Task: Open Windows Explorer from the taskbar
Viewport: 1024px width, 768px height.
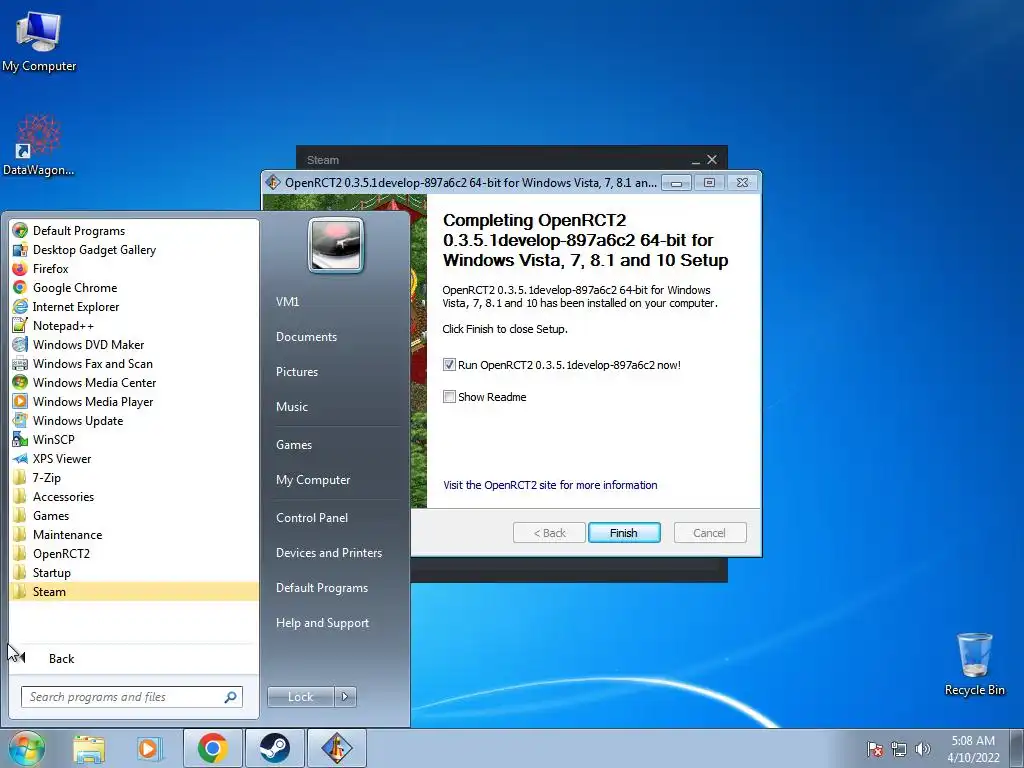Action: coord(89,748)
